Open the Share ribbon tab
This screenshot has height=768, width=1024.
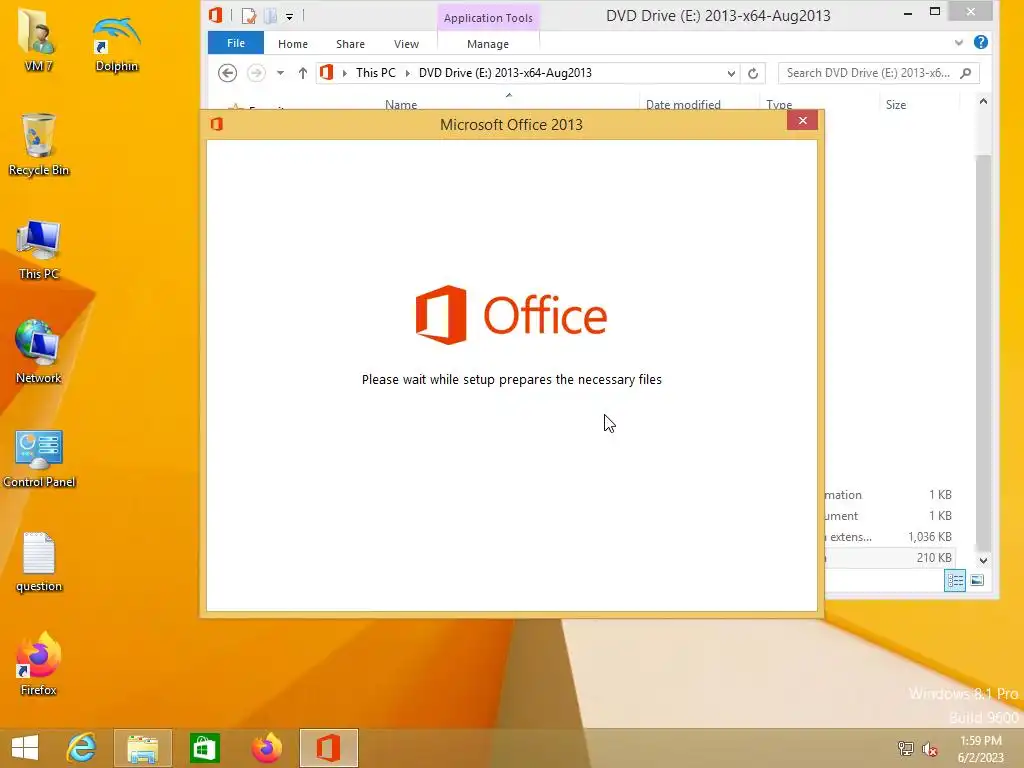(x=350, y=44)
